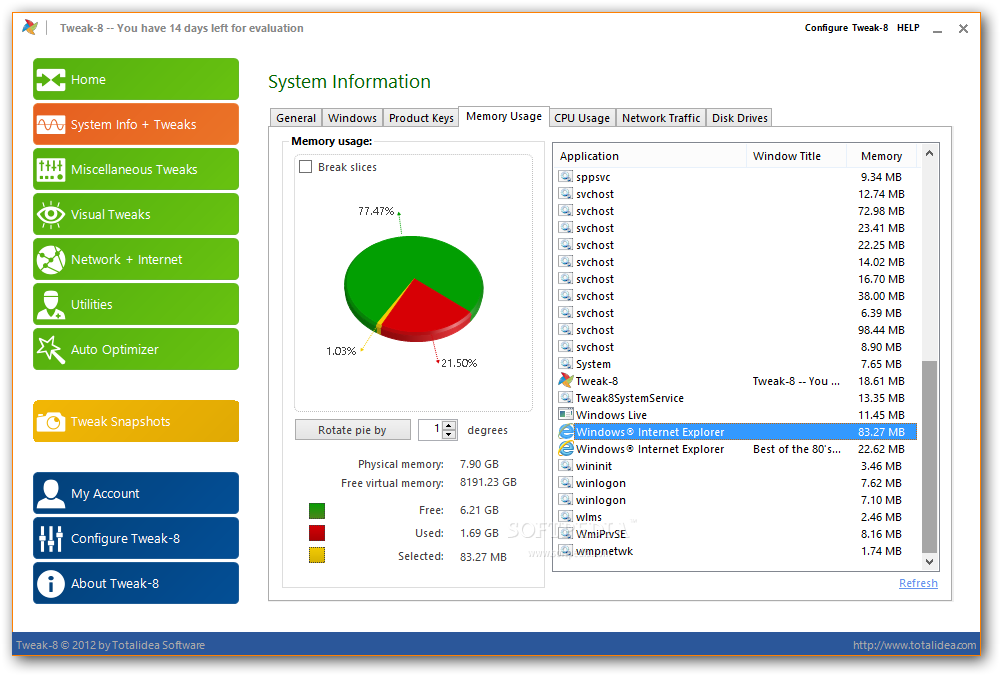1001x676 pixels.
Task: Click the process list scroll up arrow
Action: click(x=930, y=153)
